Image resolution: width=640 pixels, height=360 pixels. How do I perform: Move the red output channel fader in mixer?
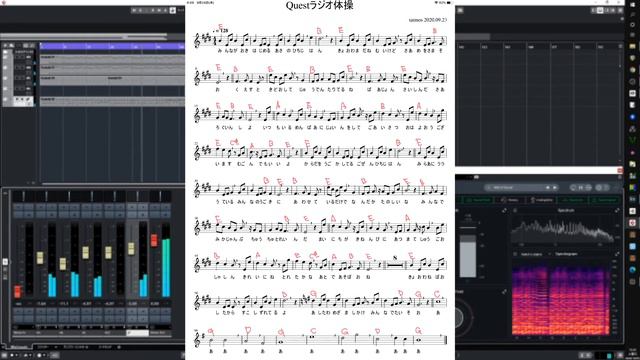154,240
